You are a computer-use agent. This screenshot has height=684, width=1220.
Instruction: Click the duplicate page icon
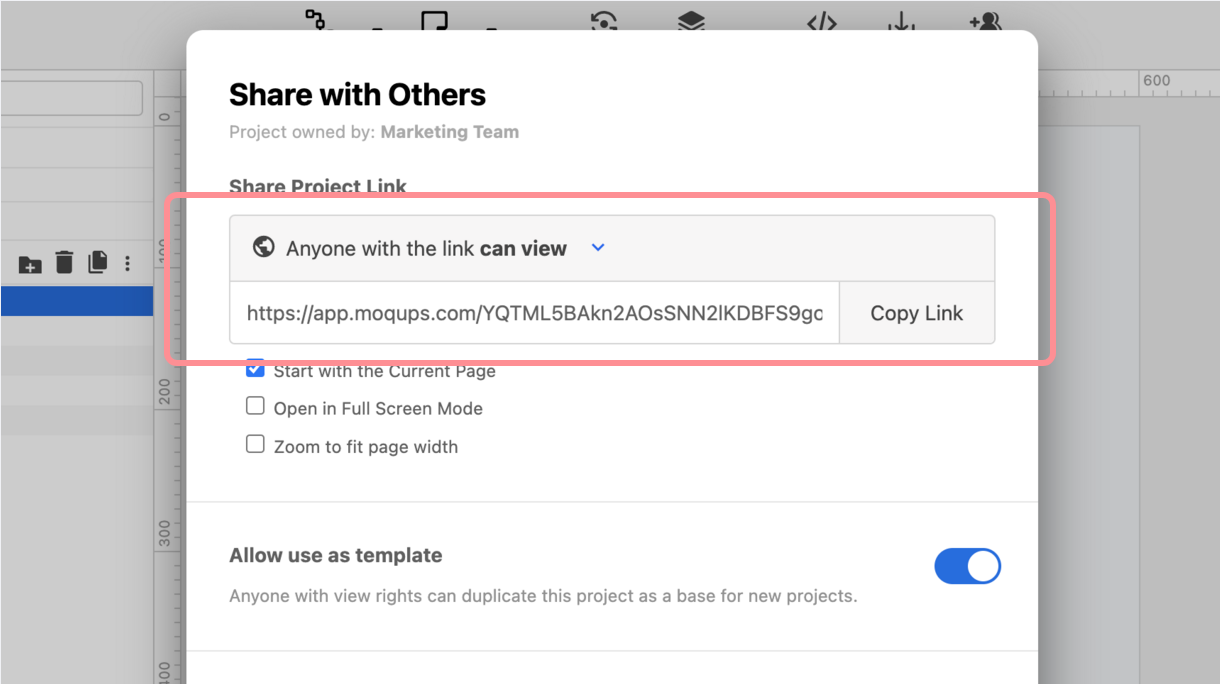[97, 263]
